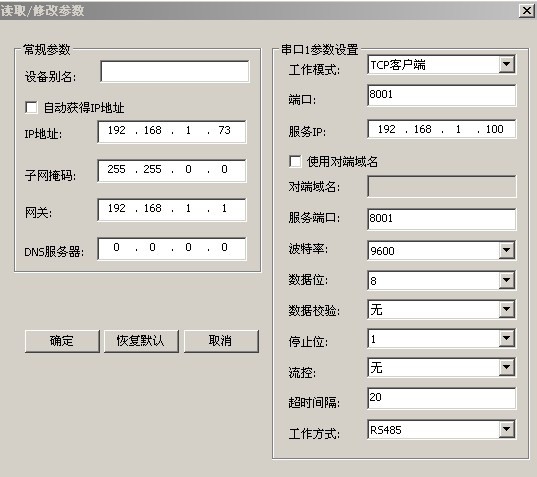537x477 pixels.
Task: Close the 读取/修改参数 dialog
Action: [x=527, y=11]
